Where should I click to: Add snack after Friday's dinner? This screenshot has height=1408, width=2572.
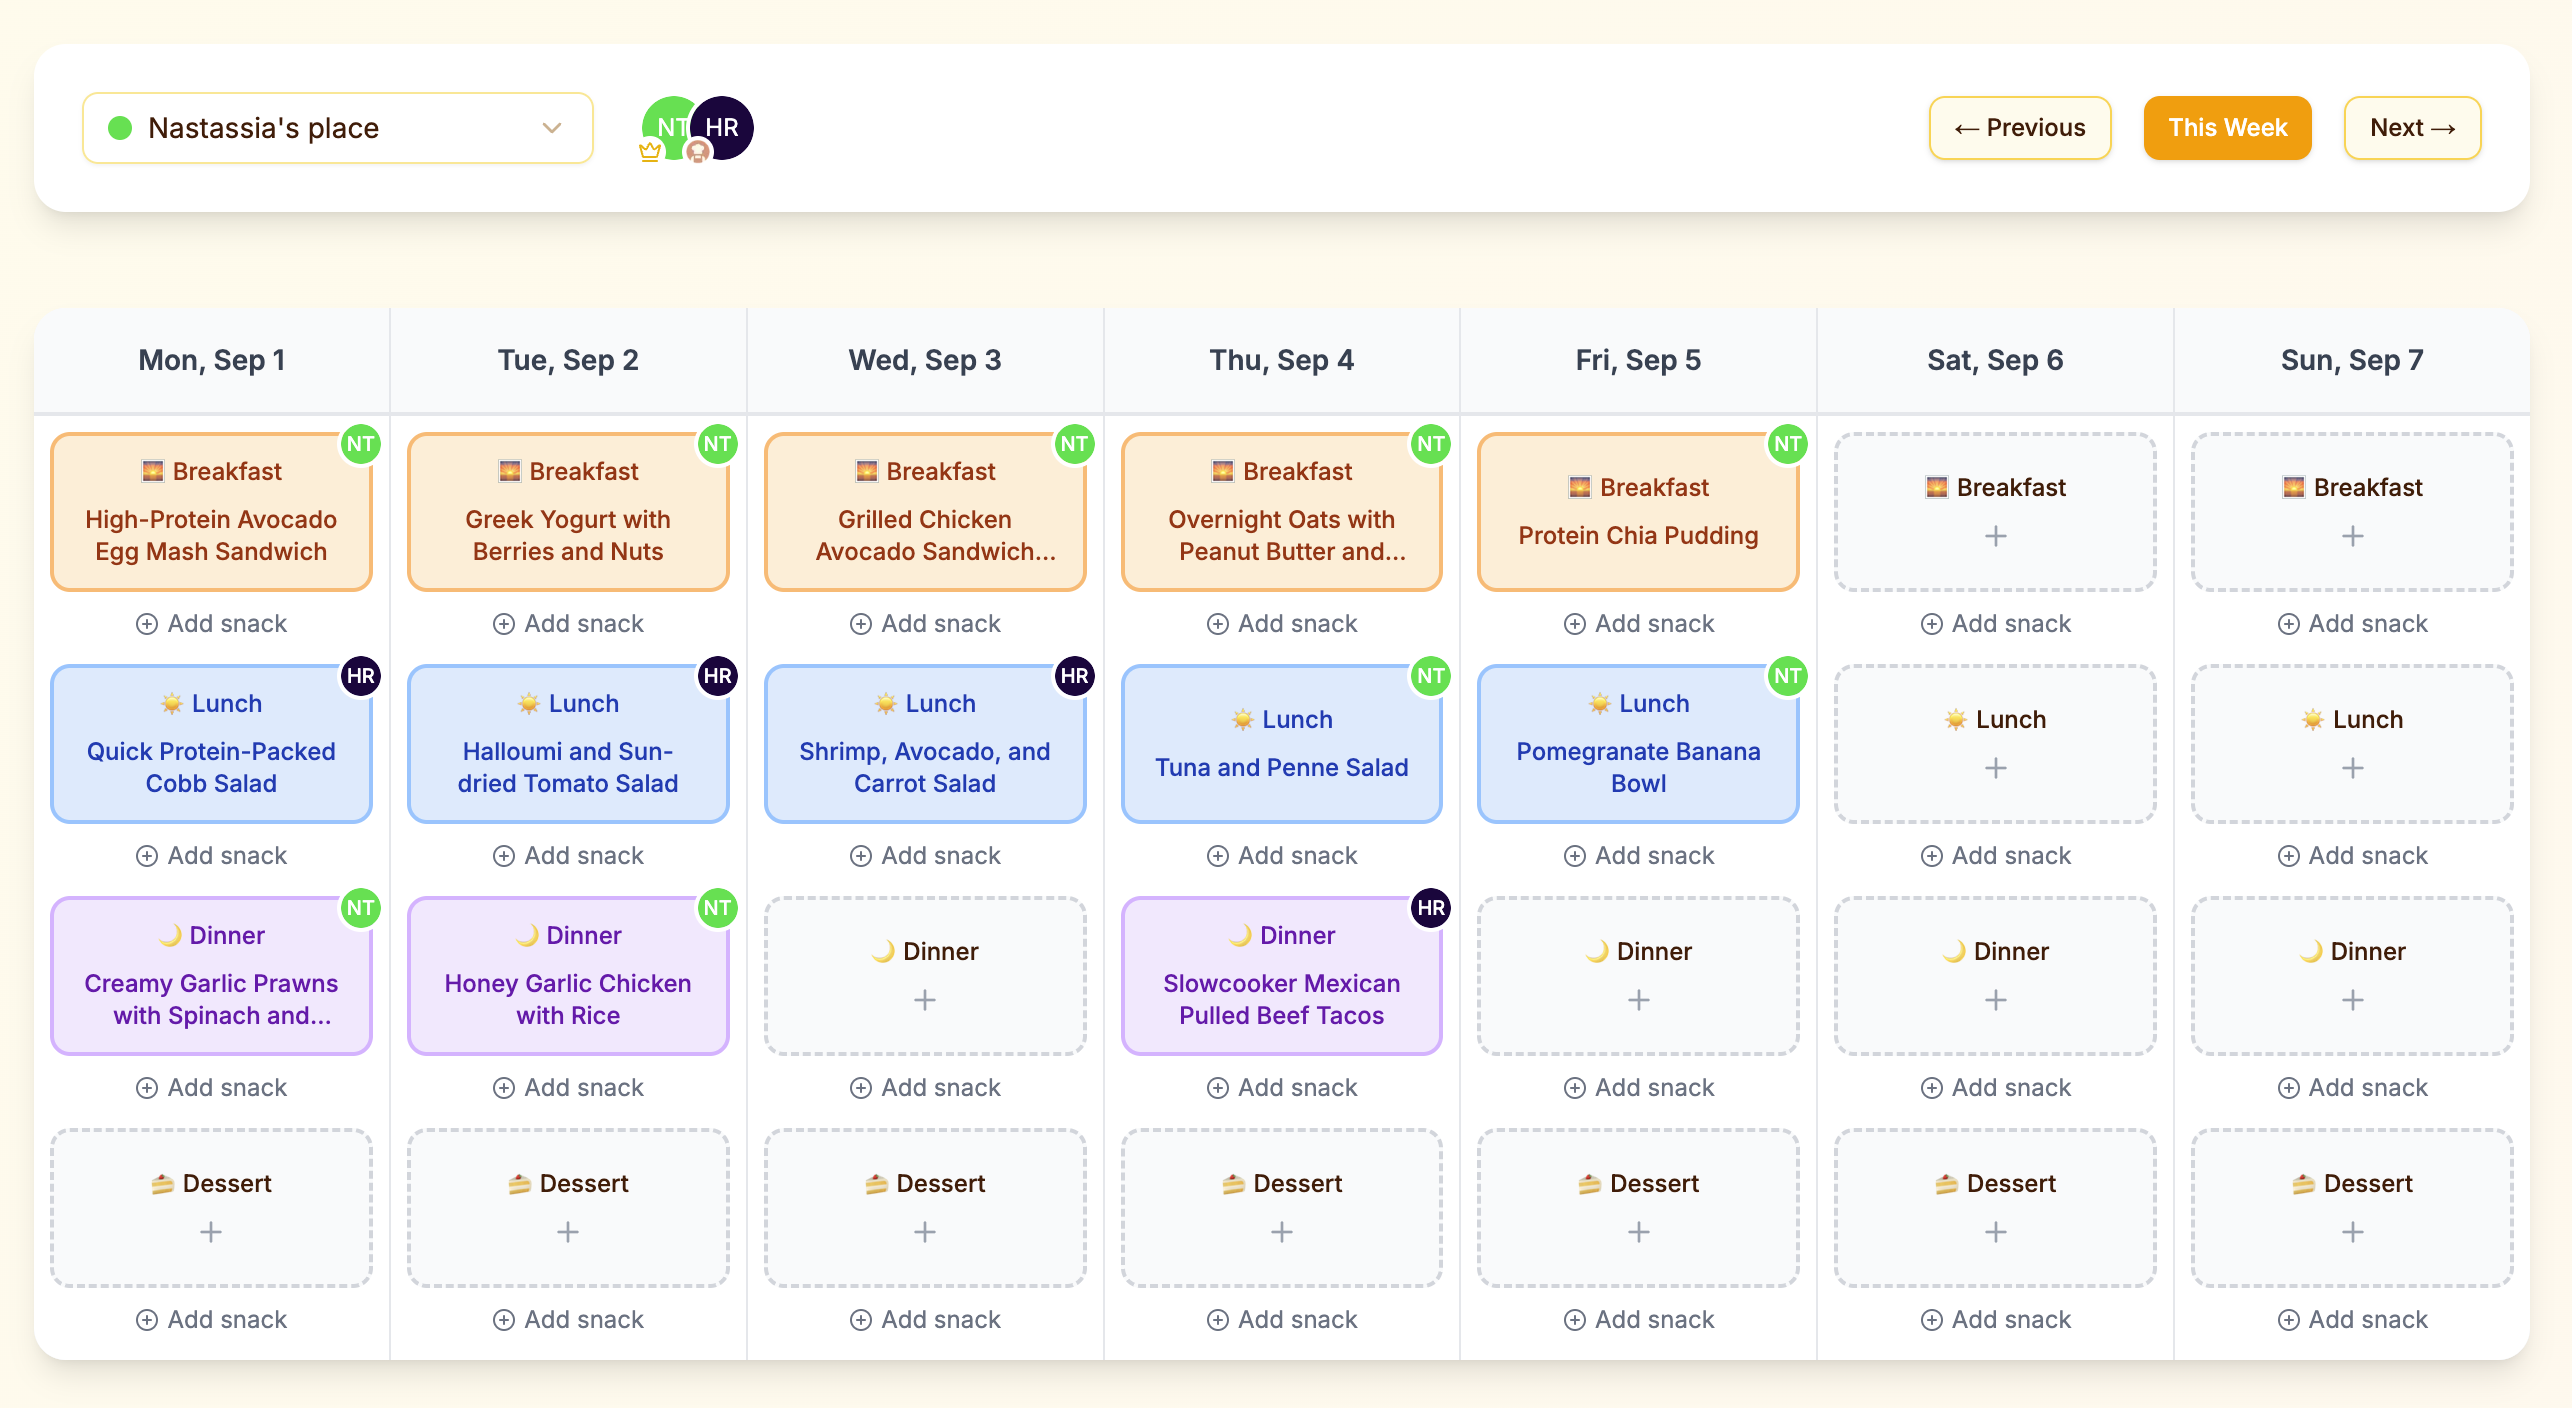click(1638, 1088)
